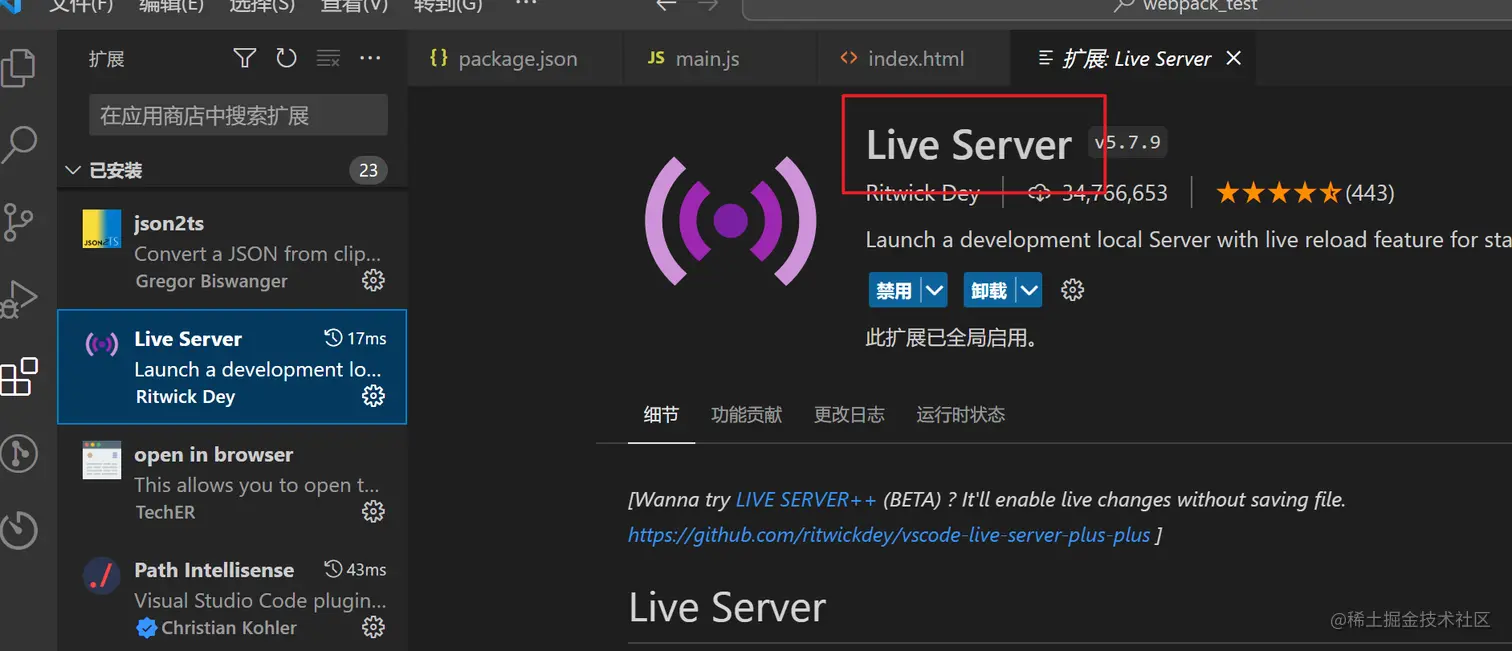
Task: Switch to index.html editor tab
Action: point(914,59)
